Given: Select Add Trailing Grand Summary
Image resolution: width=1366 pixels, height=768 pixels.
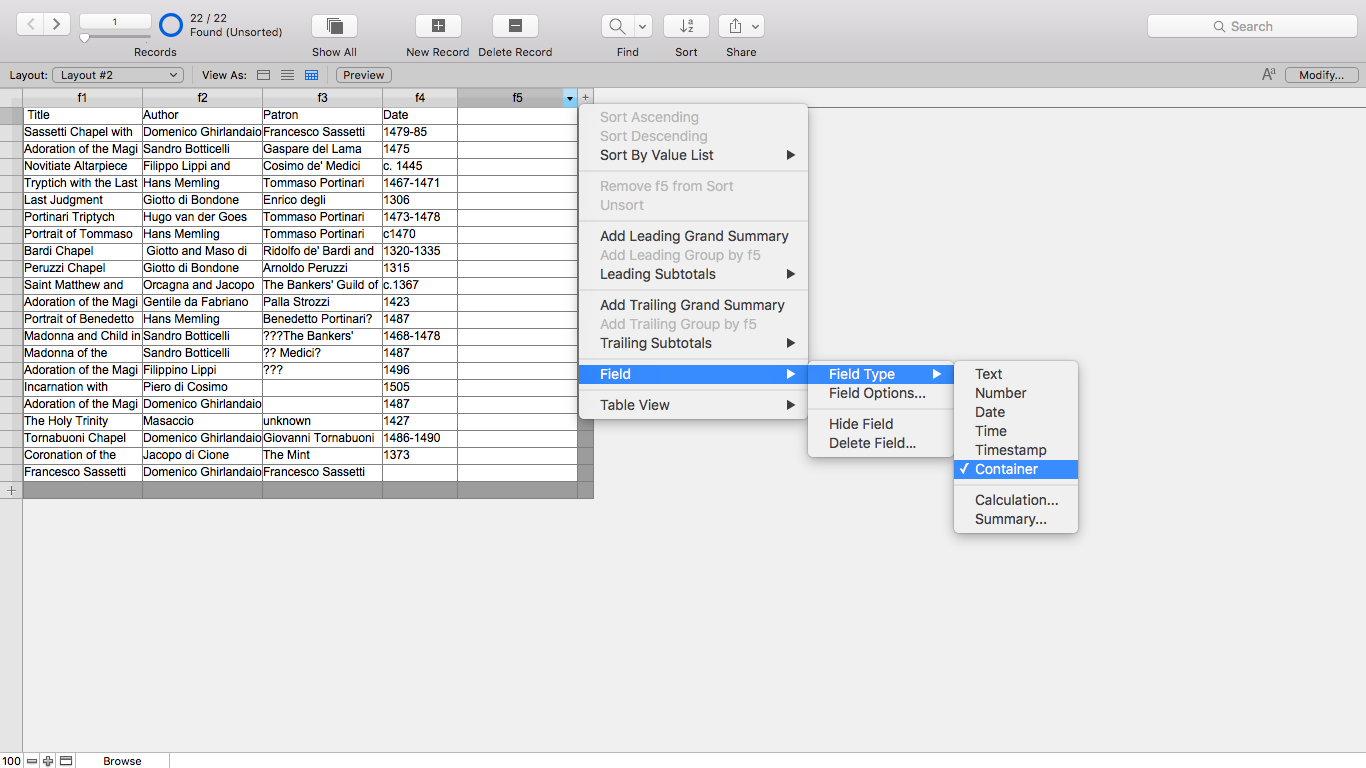Looking at the screenshot, I should [693, 305].
